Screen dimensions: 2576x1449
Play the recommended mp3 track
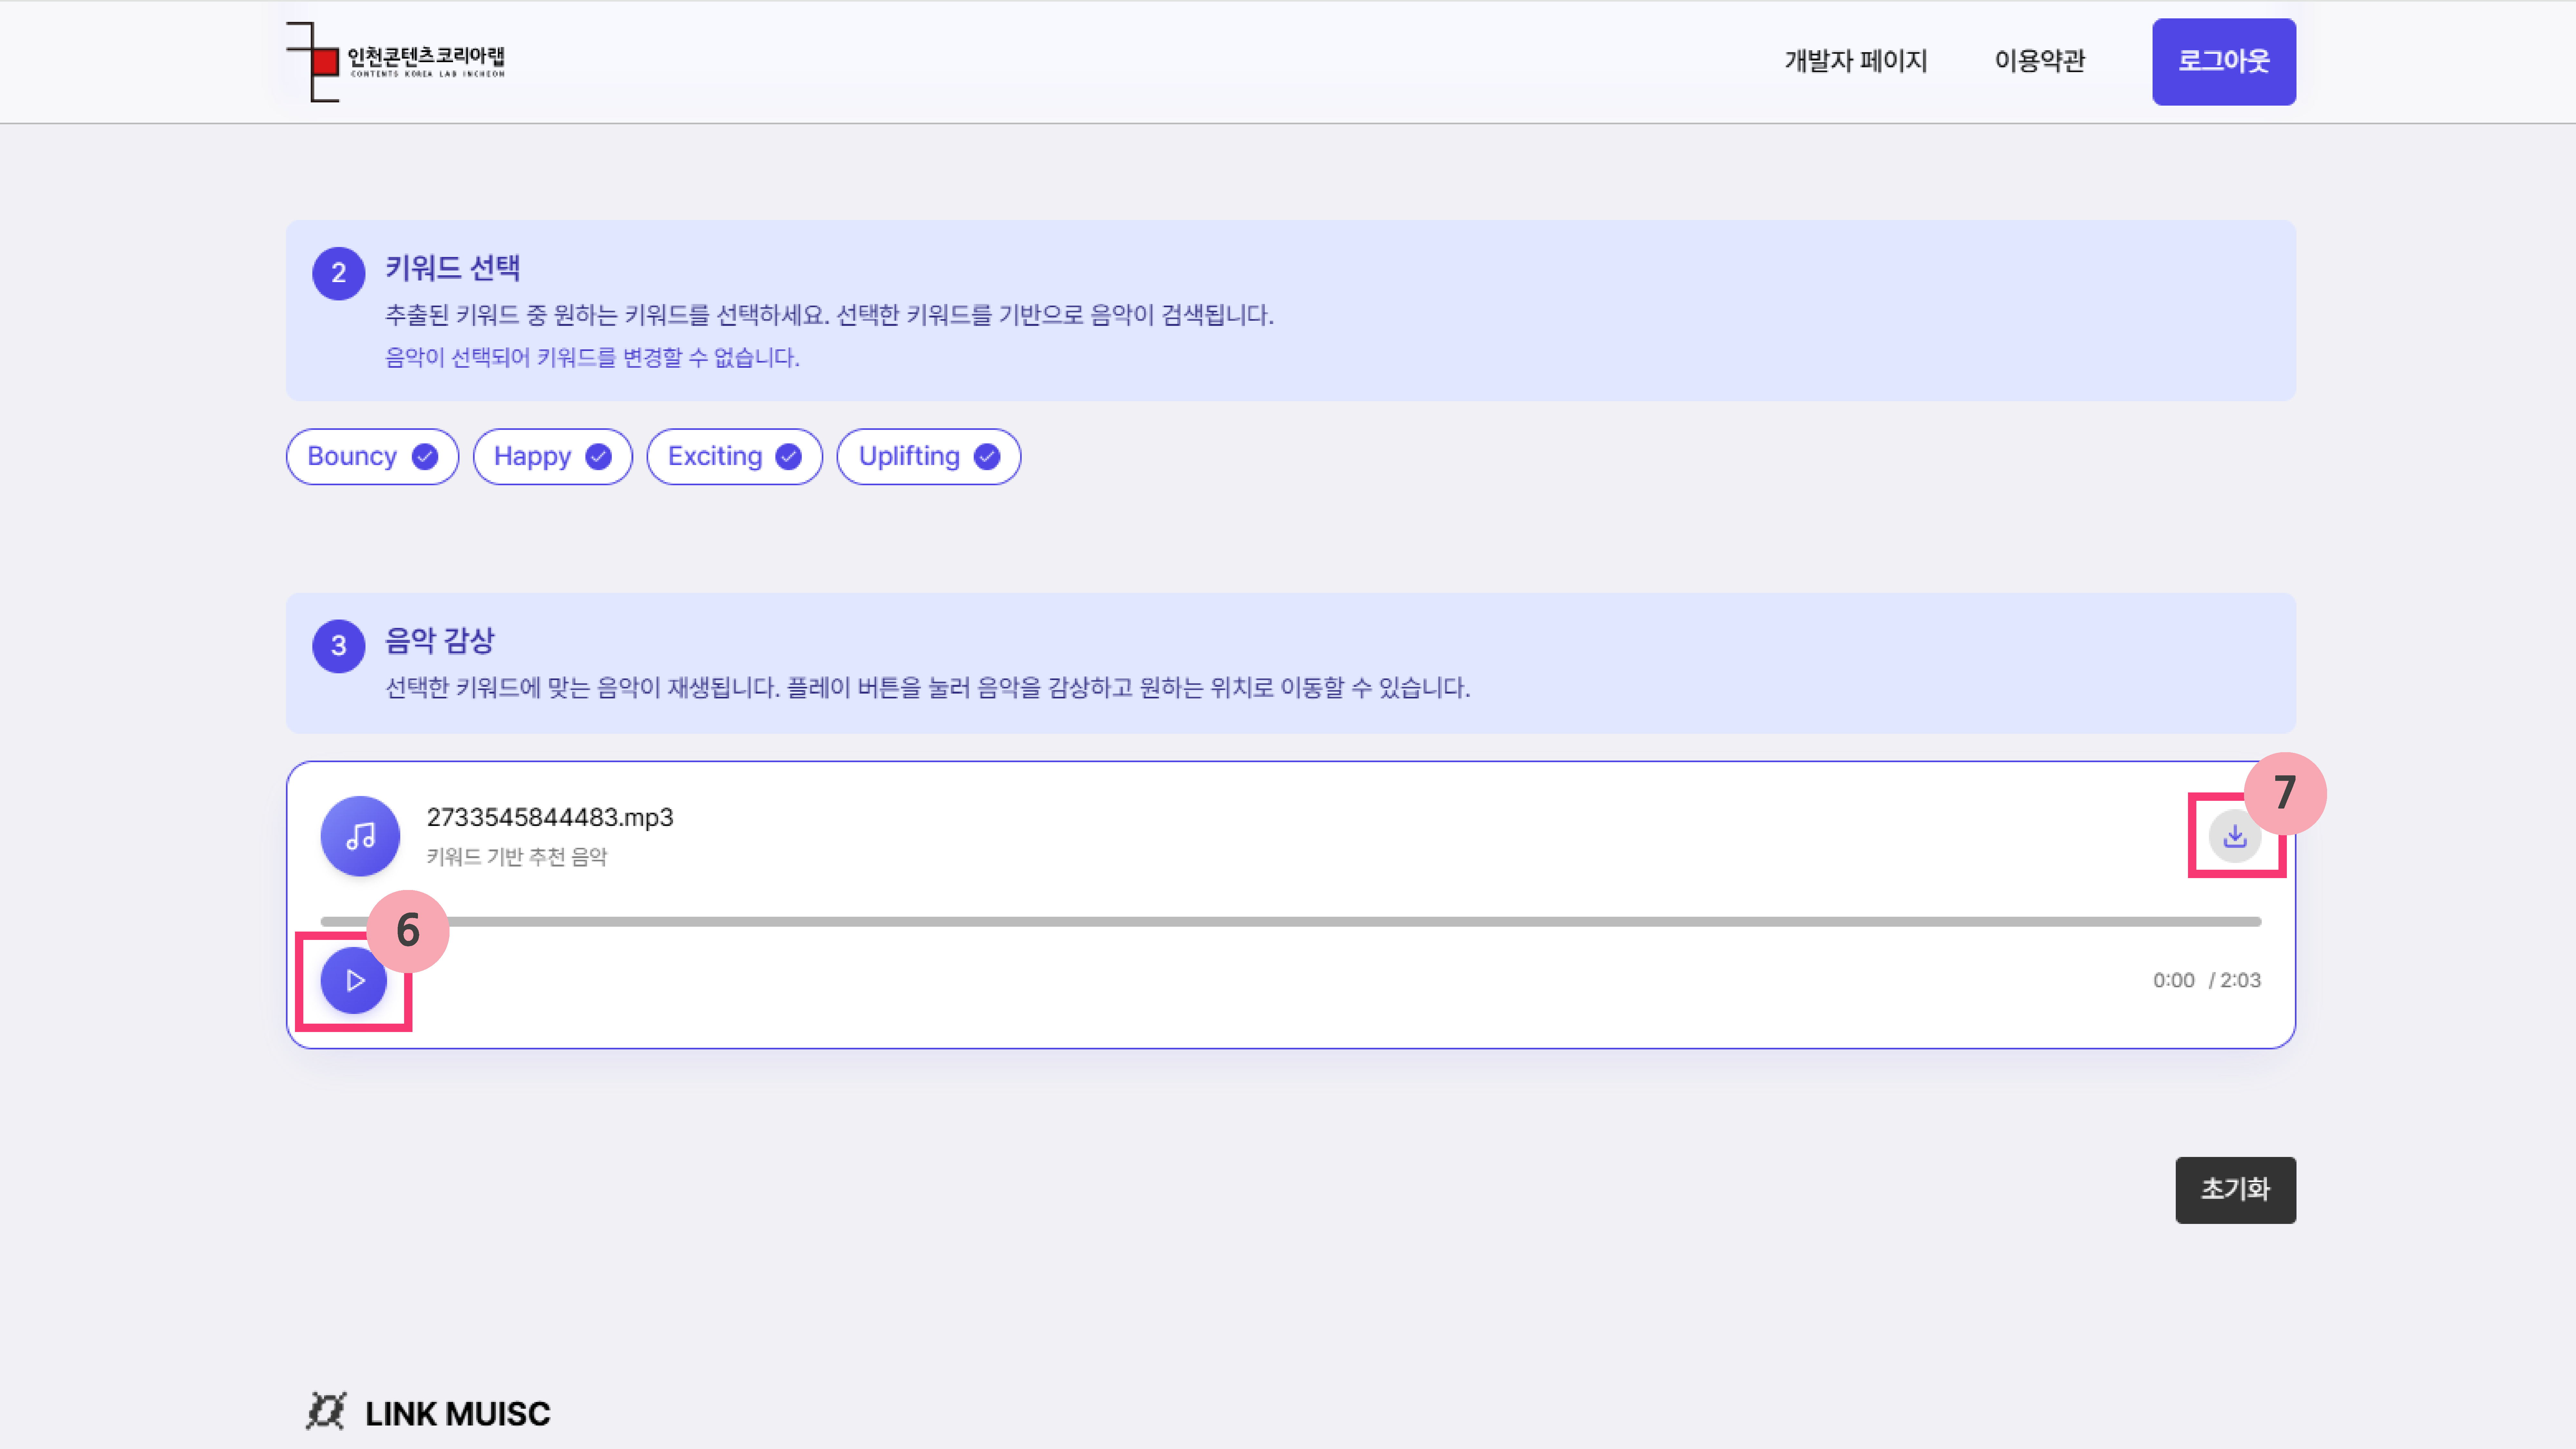(354, 980)
